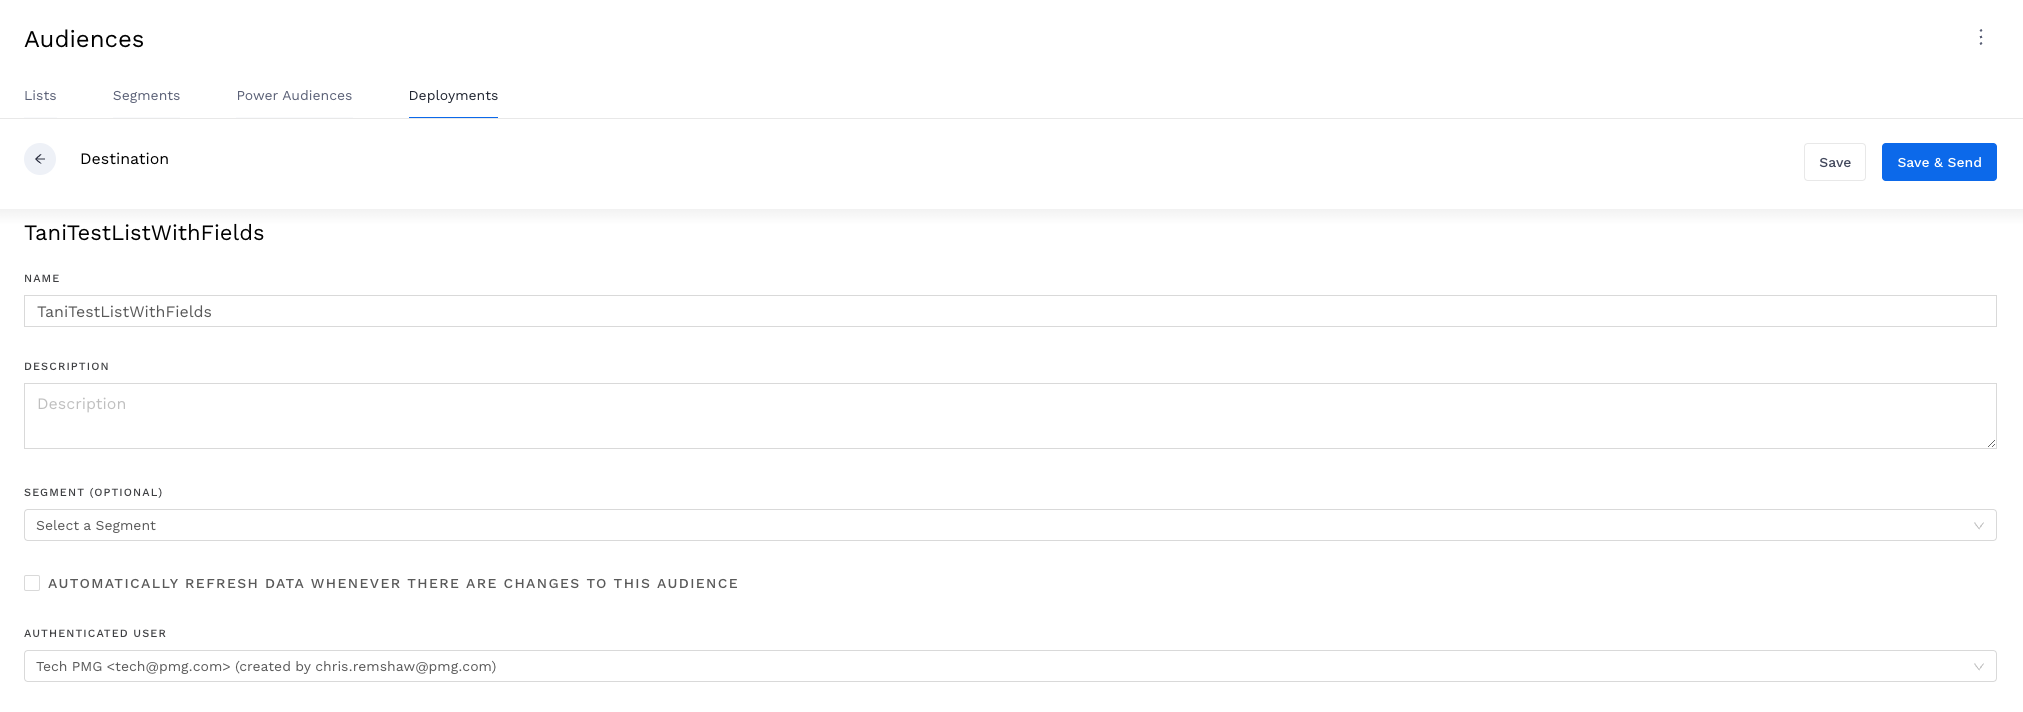
Task: Go back using the circular arrow icon
Action: tap(41, 159)
